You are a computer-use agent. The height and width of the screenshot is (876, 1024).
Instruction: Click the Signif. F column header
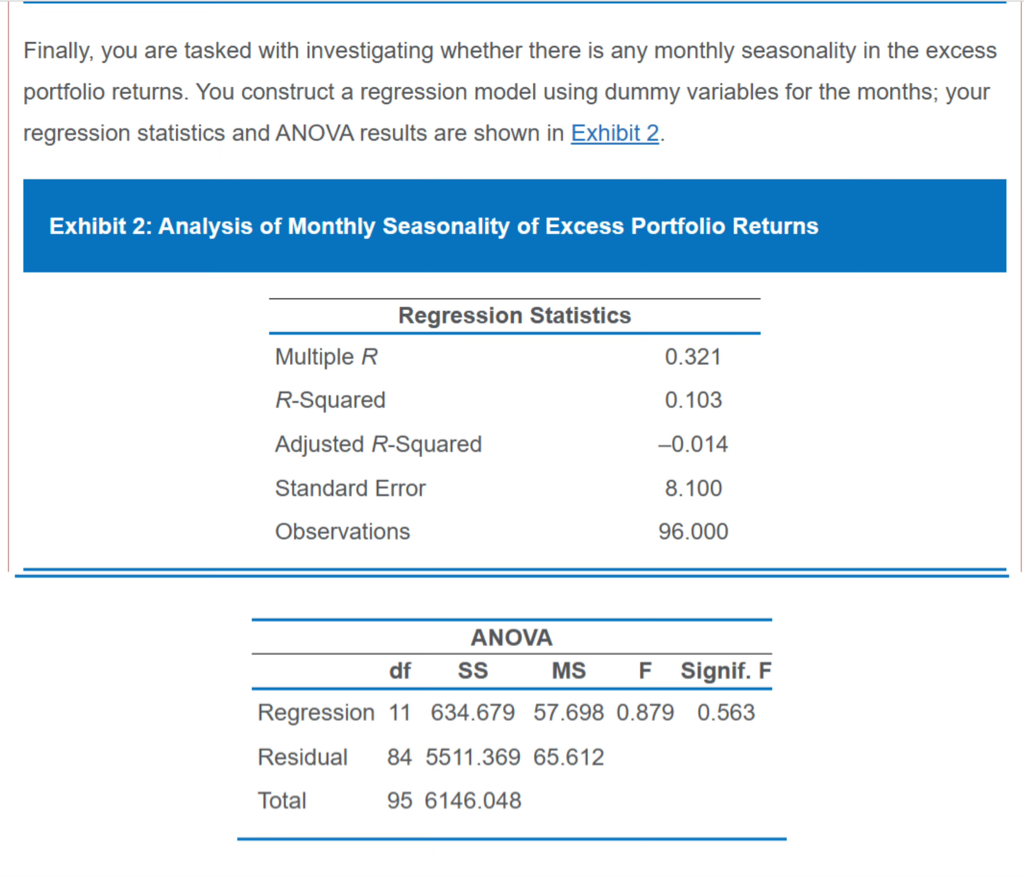726,672
